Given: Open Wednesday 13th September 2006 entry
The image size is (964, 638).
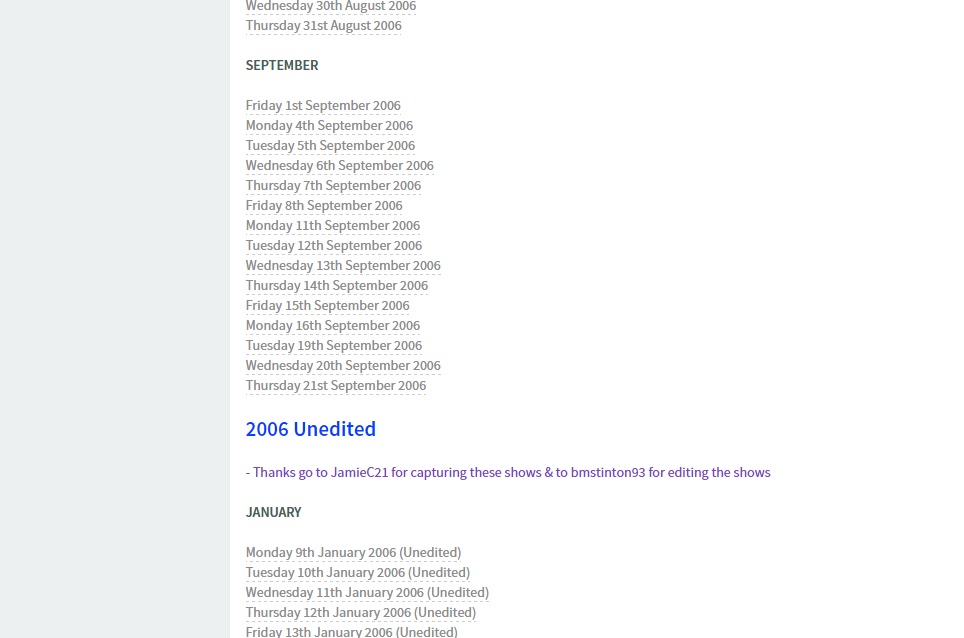Looking at the screenshot, I should tap(343, 266).
